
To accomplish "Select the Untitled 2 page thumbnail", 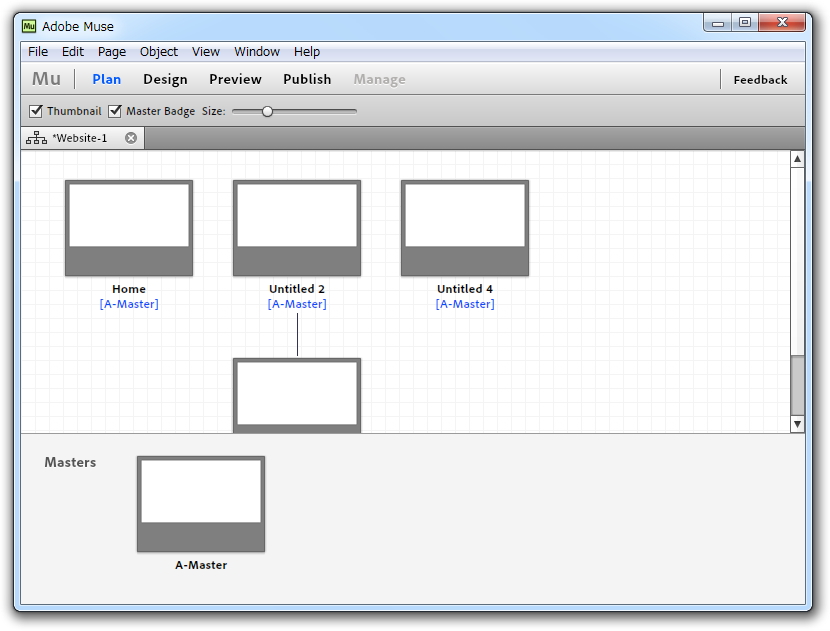I will [x=297, y=228].
